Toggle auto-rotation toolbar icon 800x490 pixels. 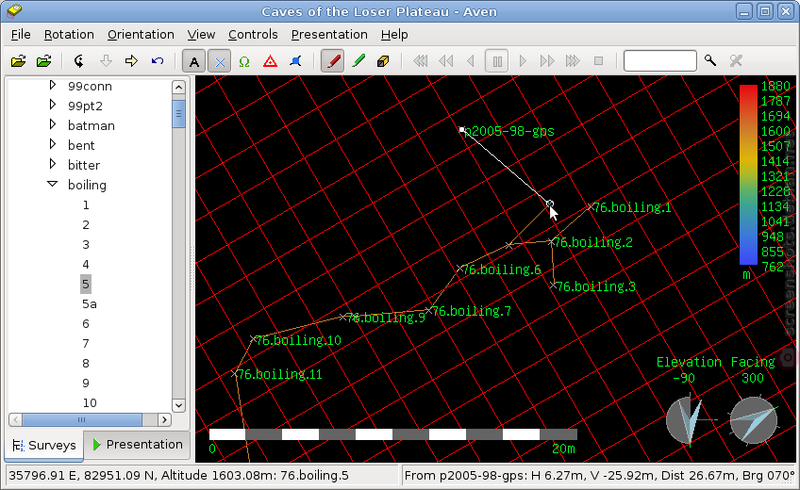pyautogui.click(x=79, y=61)
